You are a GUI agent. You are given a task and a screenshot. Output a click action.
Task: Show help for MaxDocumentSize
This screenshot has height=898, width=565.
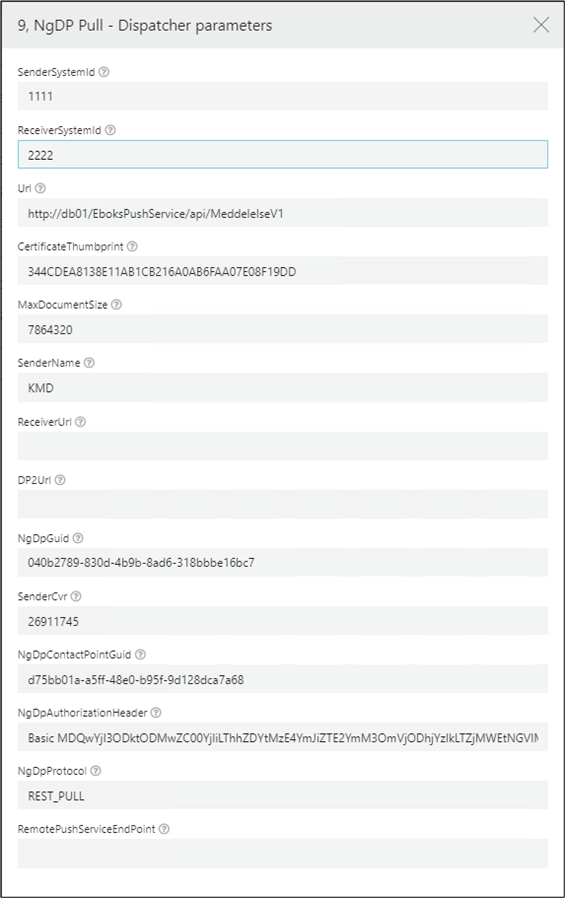116,305
